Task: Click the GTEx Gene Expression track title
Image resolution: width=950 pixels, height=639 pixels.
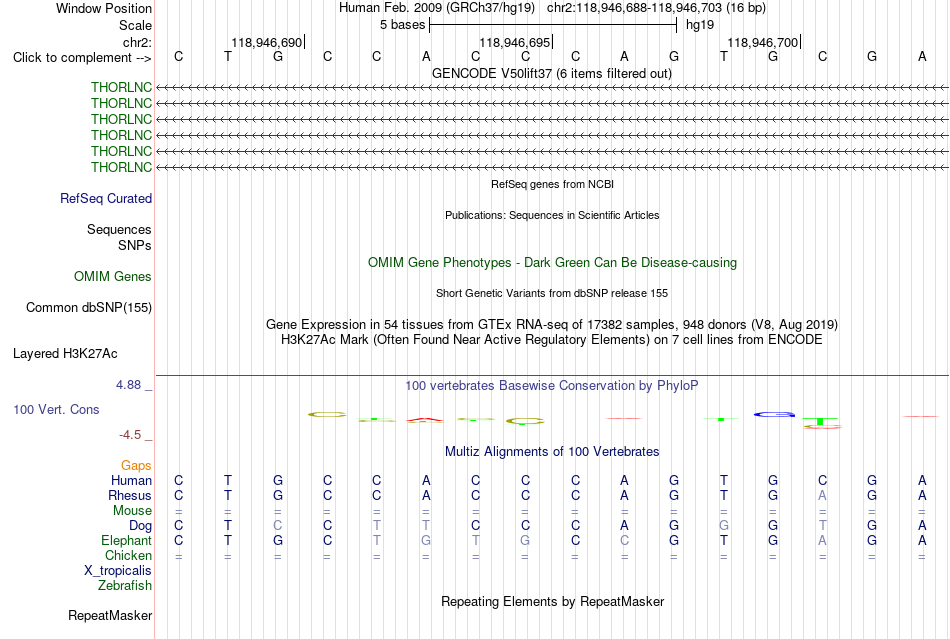Action: 552,325
